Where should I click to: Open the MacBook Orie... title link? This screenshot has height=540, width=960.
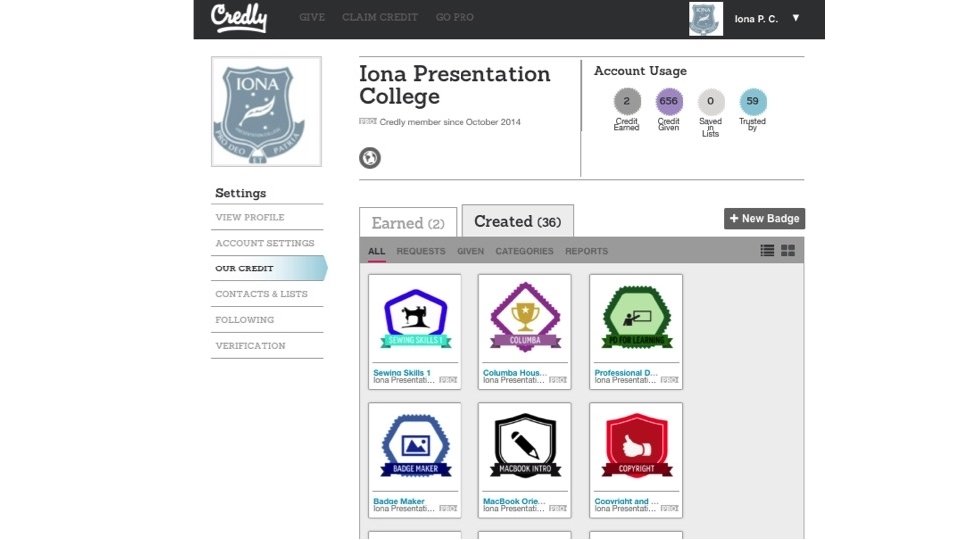coord(514,501)
